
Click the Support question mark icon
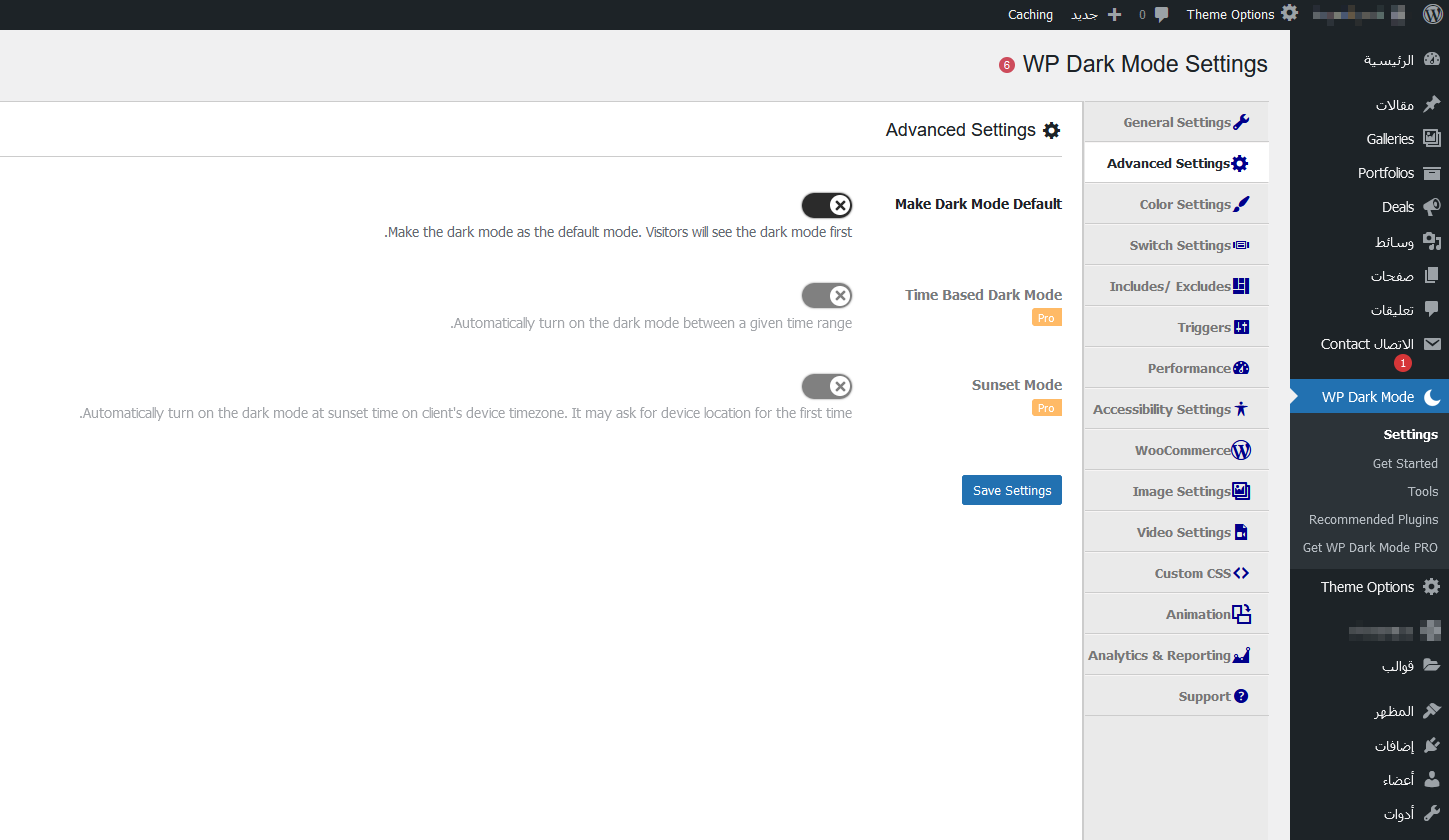[x=1241, y=696]
